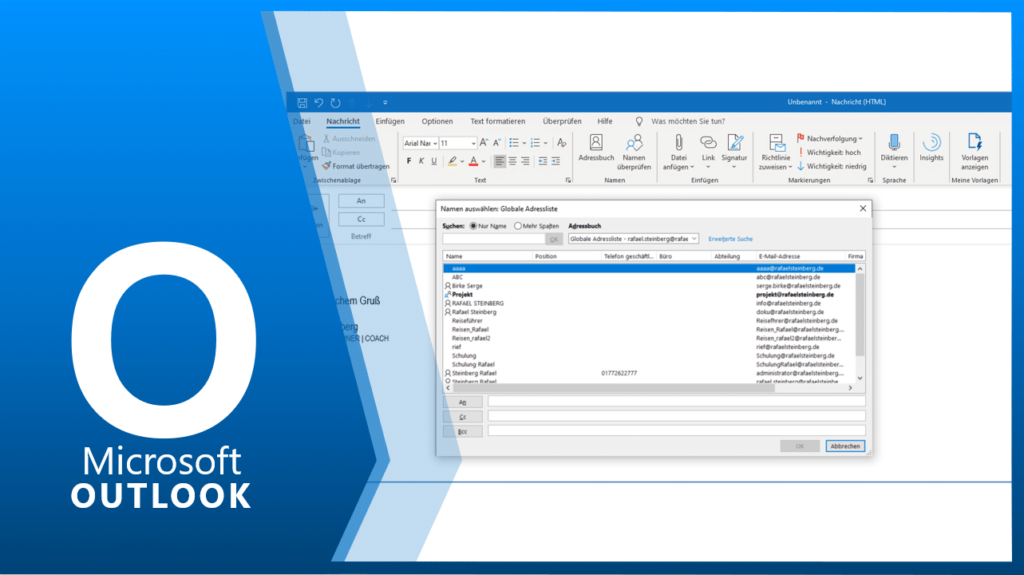Click Ausschneiden in the Zwischenablage group
Screen dimensions: 1024x575
point(349,139)
